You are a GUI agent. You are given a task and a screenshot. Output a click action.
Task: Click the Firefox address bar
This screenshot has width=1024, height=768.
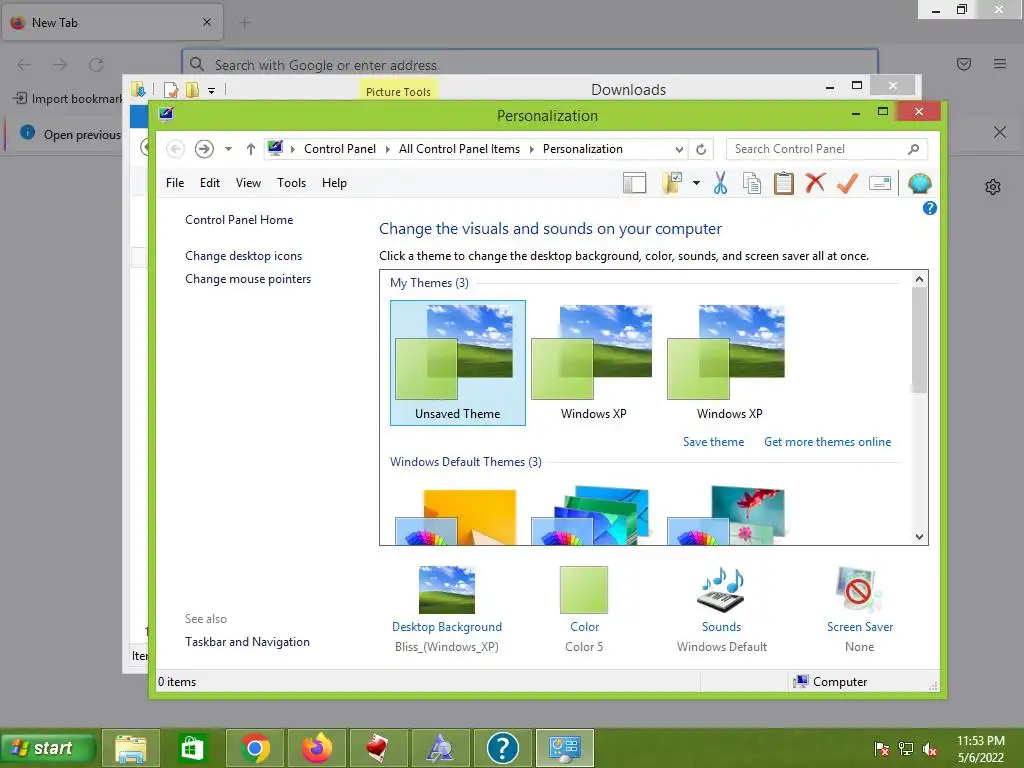click(530, 65)
